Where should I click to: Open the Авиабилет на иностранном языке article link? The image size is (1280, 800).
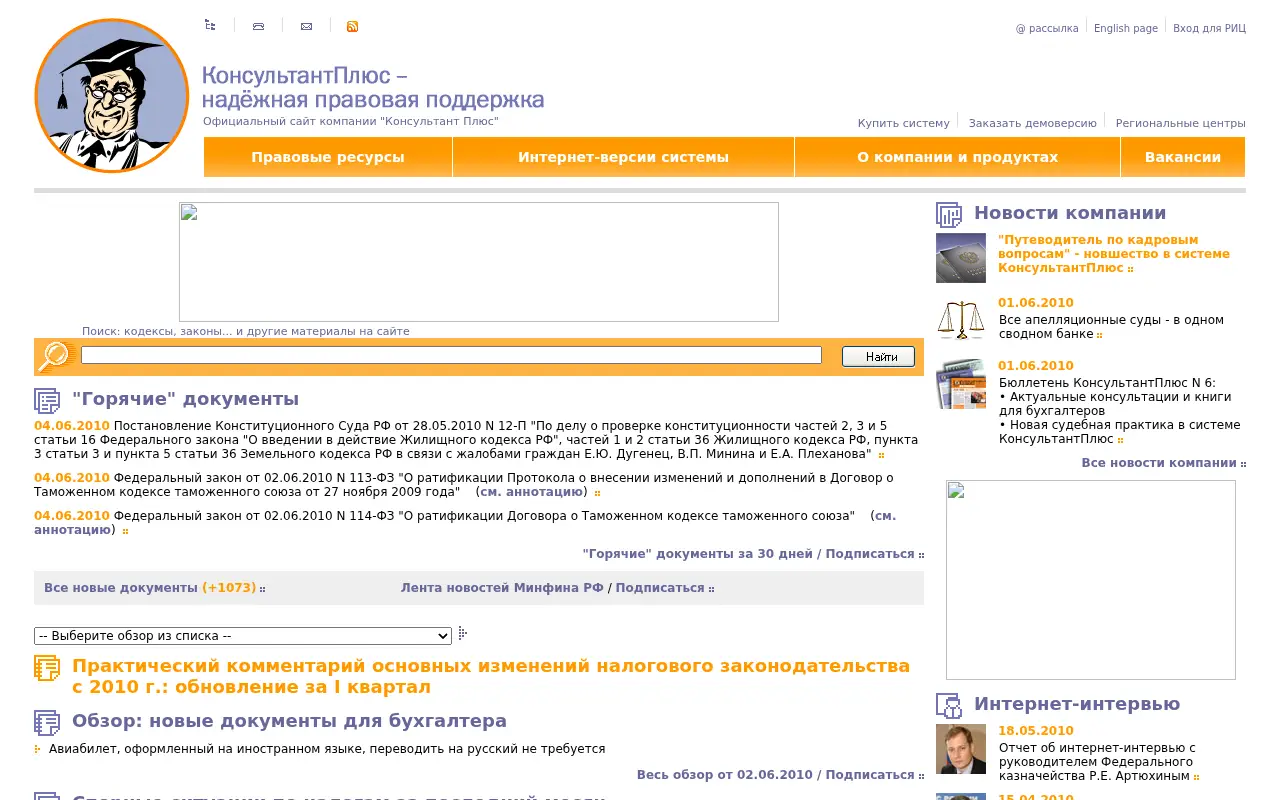(x=327, y=749)
